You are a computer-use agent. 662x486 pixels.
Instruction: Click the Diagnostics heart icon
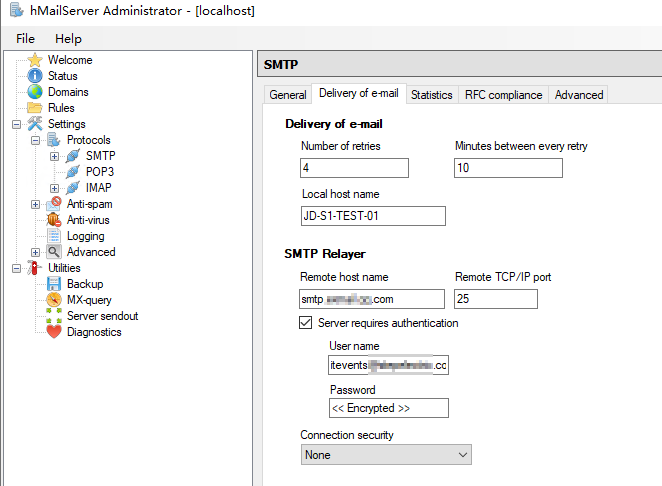pos(54,332)
